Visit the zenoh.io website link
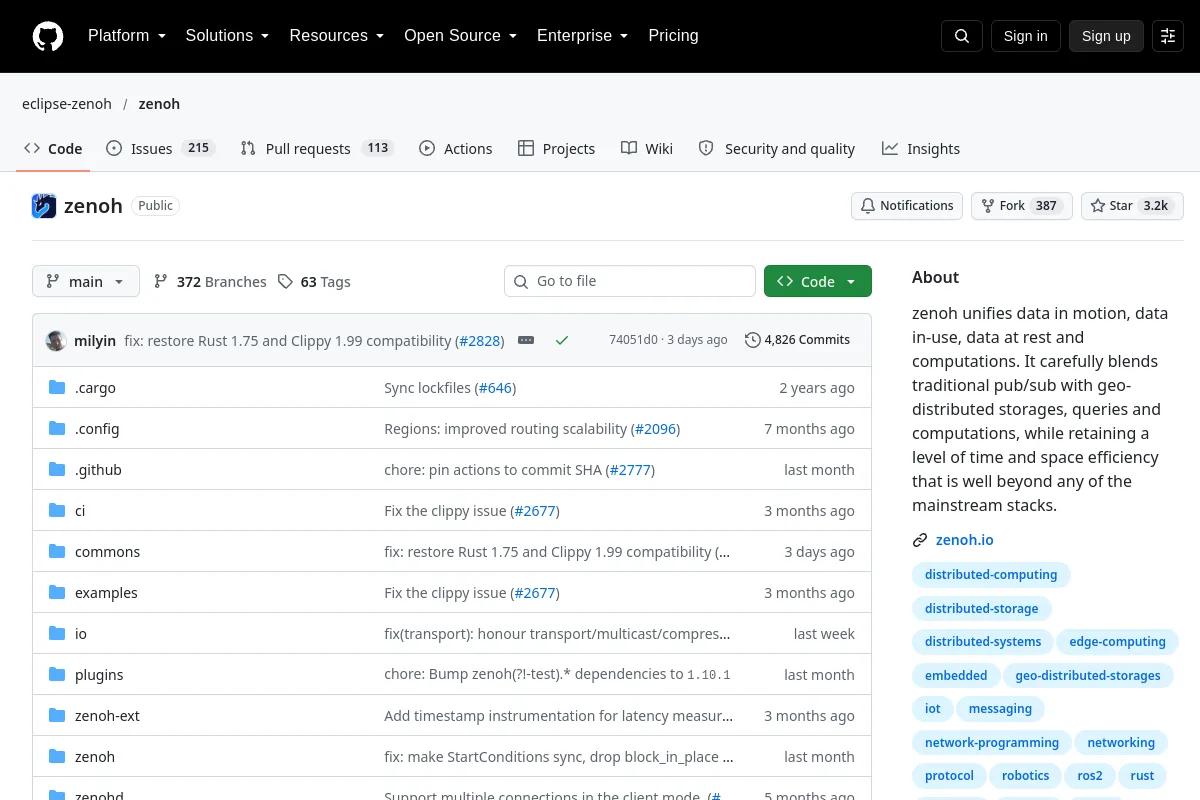Image resolution: width=1200 pixels, height=800 pixels. coord(964,540)
